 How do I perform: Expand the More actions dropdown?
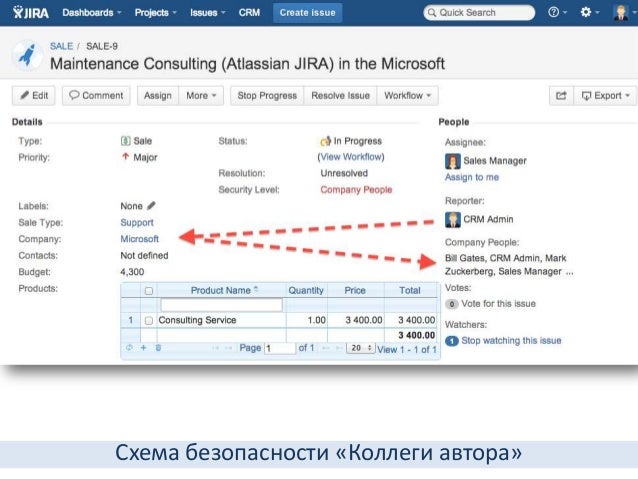201,96
